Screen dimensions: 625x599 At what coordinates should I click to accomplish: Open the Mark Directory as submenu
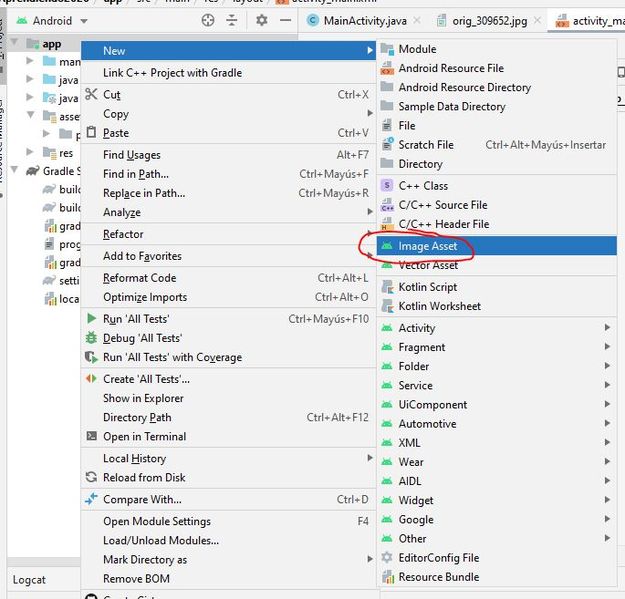pos(228,560)
